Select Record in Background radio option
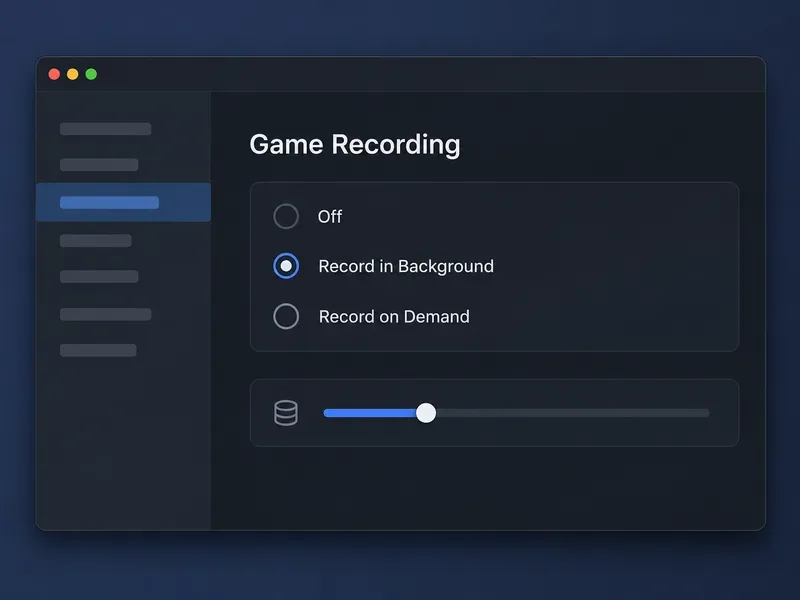The image size is (800, 600). [286, 266]
